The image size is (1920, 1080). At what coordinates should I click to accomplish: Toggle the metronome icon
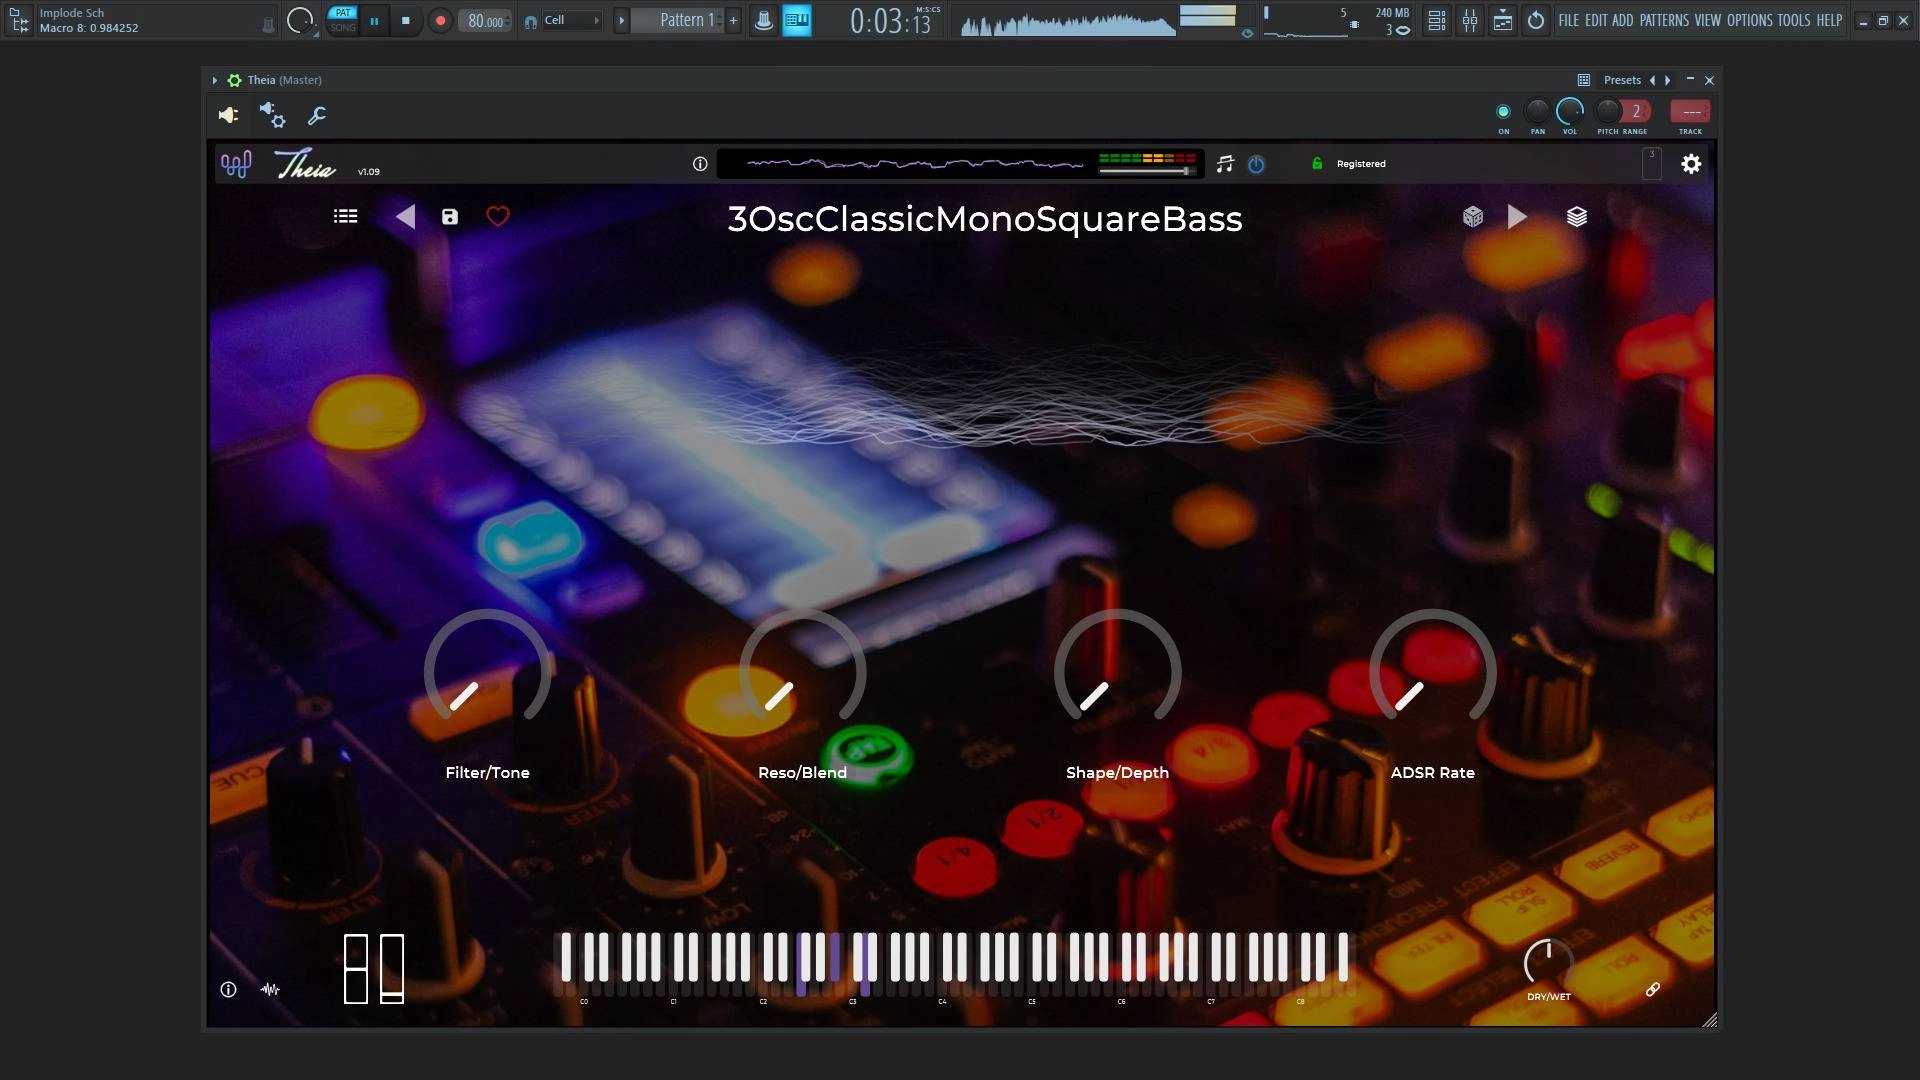point(763,20)
